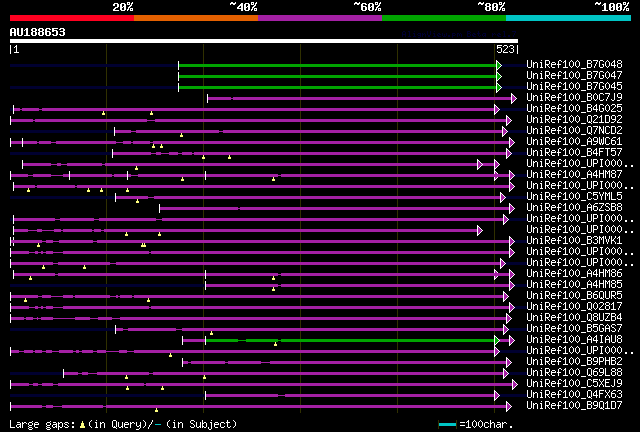Open hit UniRef100_B0C7J9
The width and height of the screenshot is (640, 432).
pyautogui.click(x=574, y=98)
